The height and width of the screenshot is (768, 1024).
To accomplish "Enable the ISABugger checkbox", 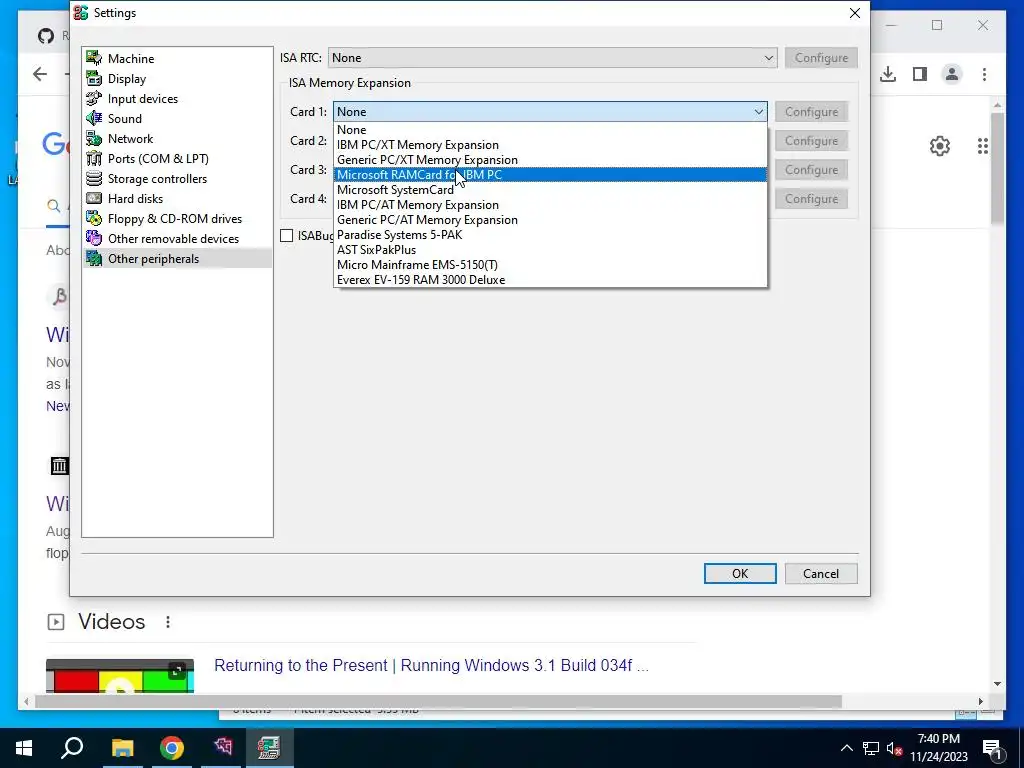I will click(x=287, y=236).
